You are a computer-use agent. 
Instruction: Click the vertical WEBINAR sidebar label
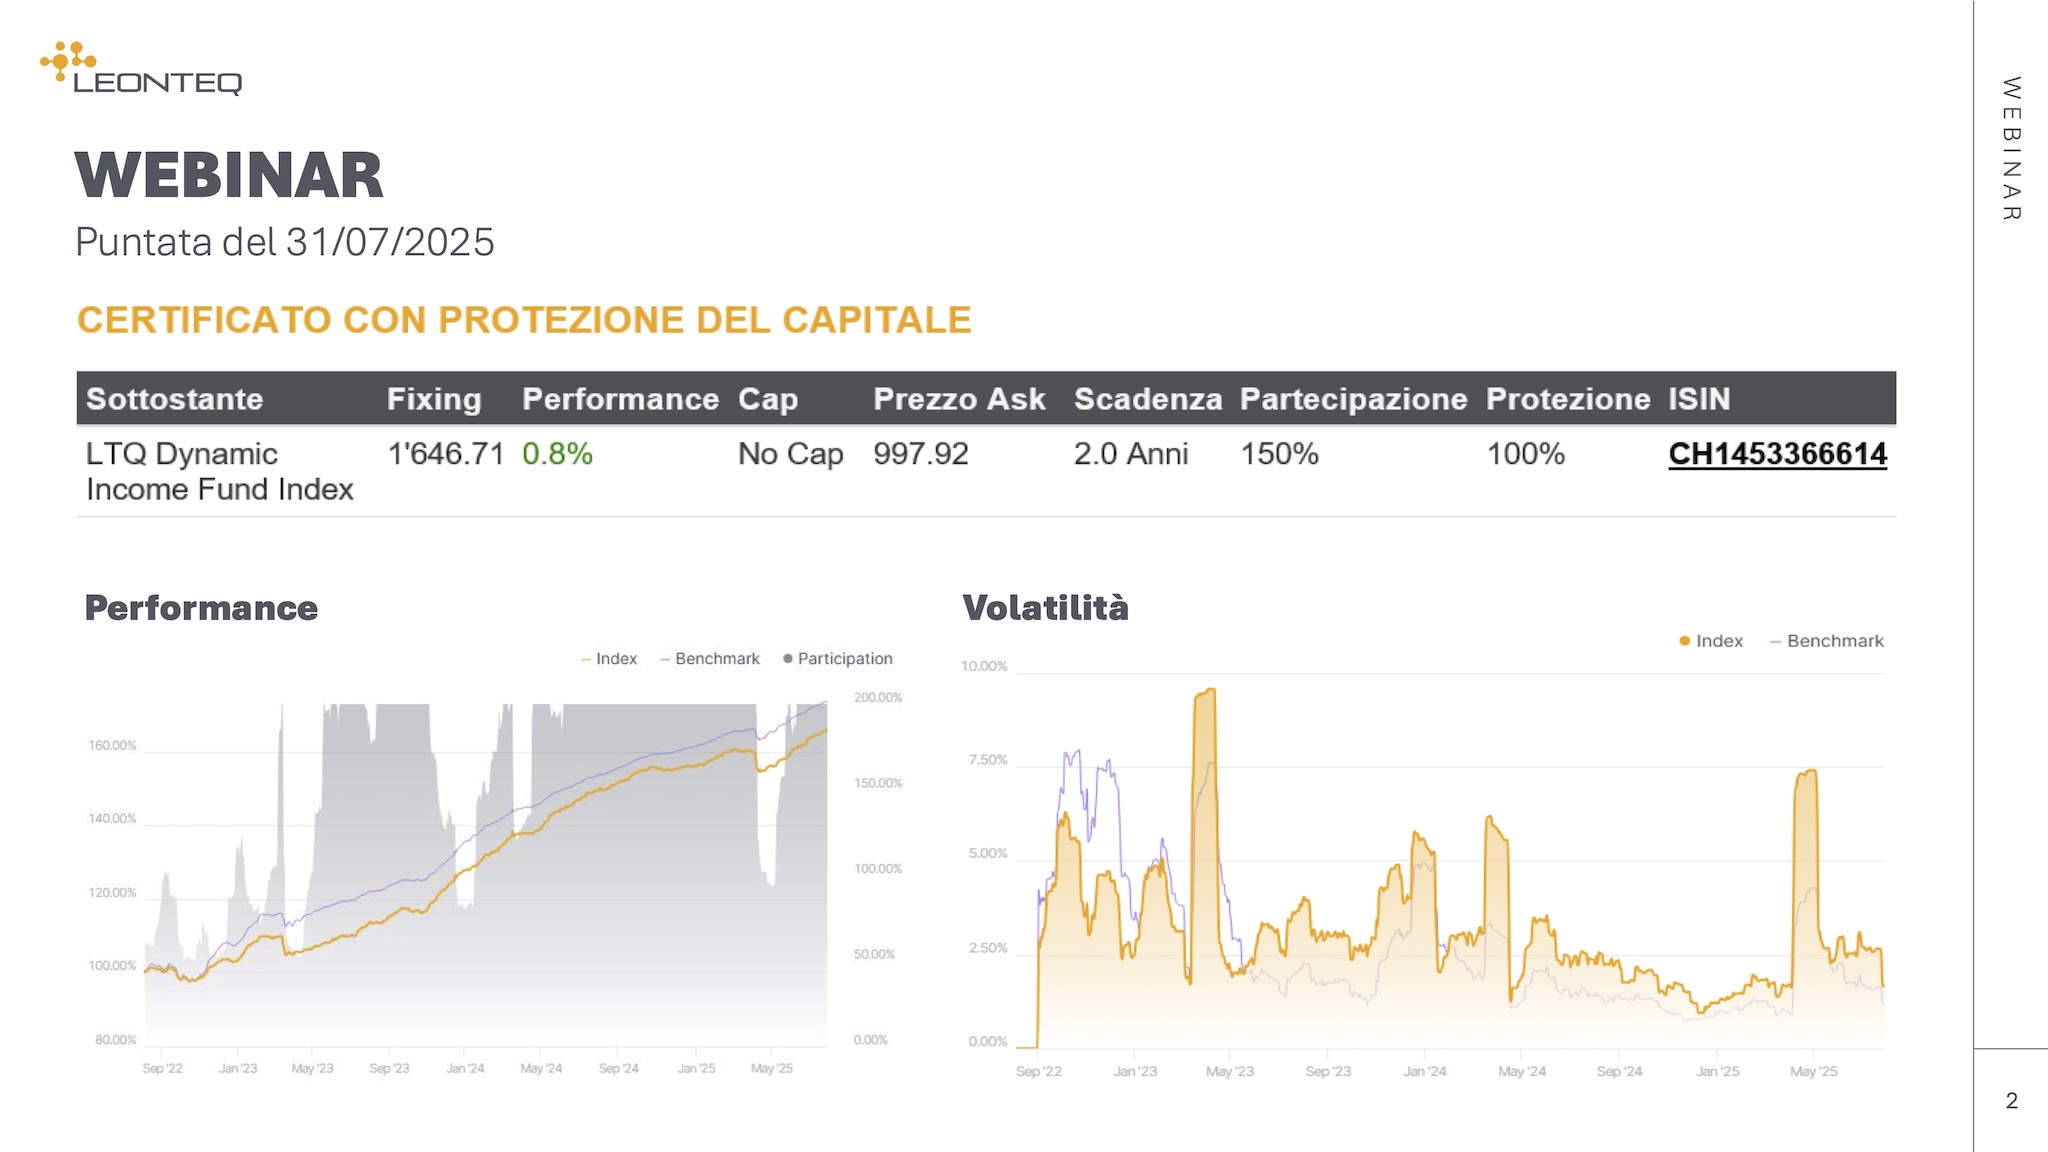click(2011, 148)
